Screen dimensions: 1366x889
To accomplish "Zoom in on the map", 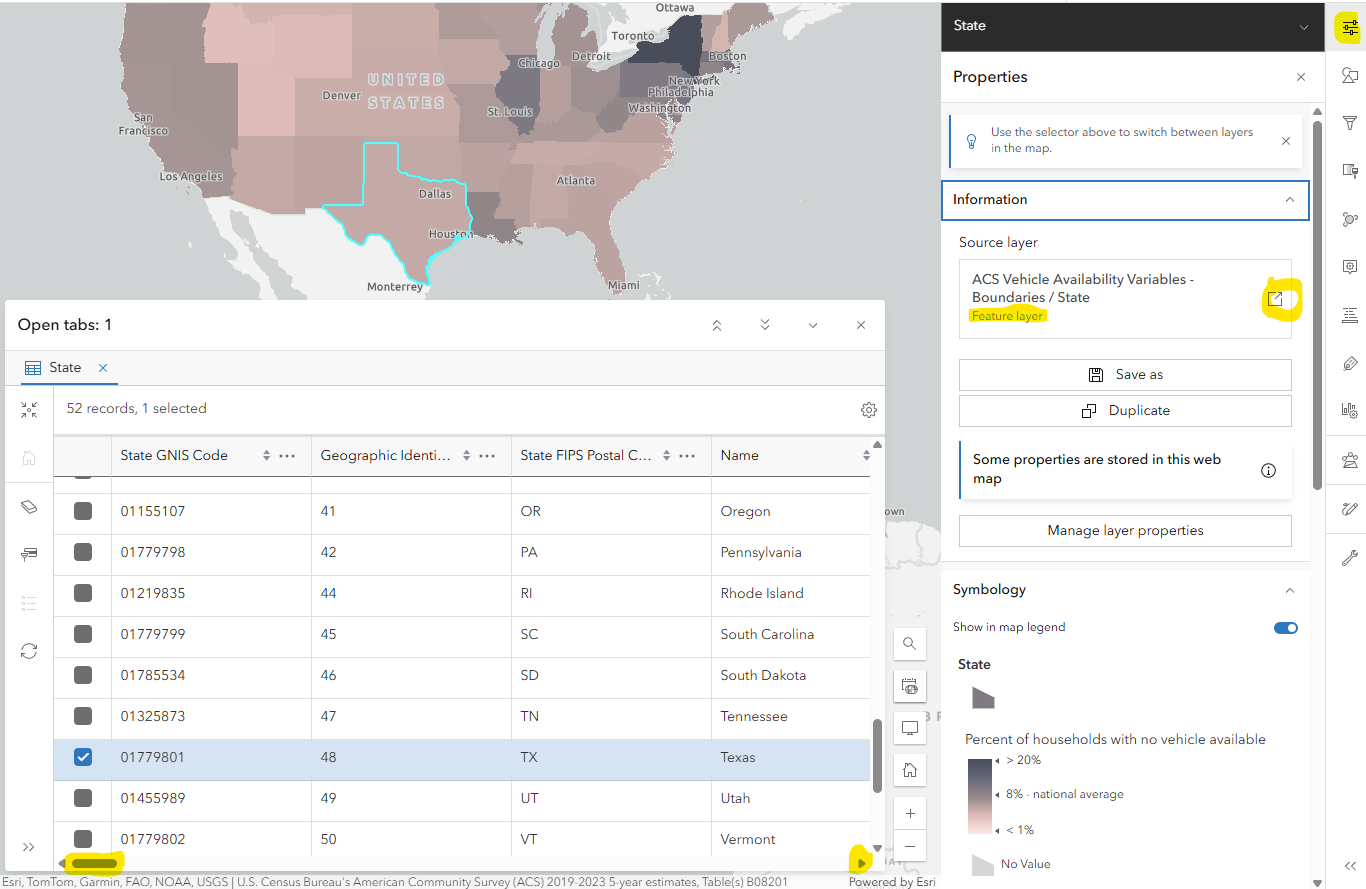I will [909, 814].
